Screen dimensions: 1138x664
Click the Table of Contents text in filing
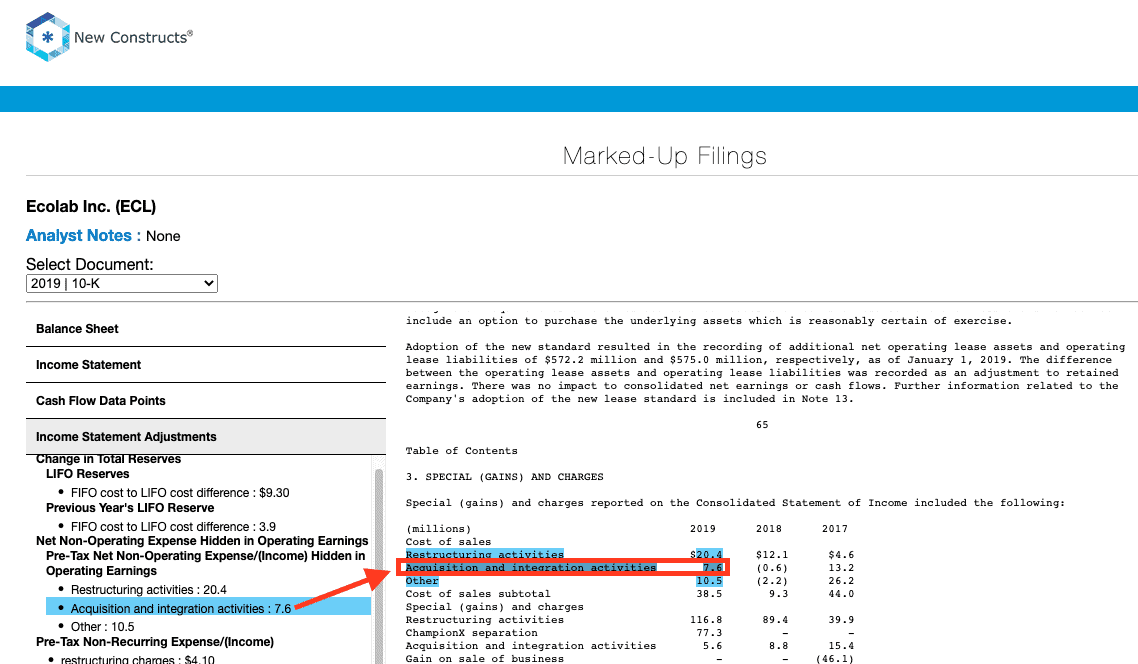pos(462,451)
